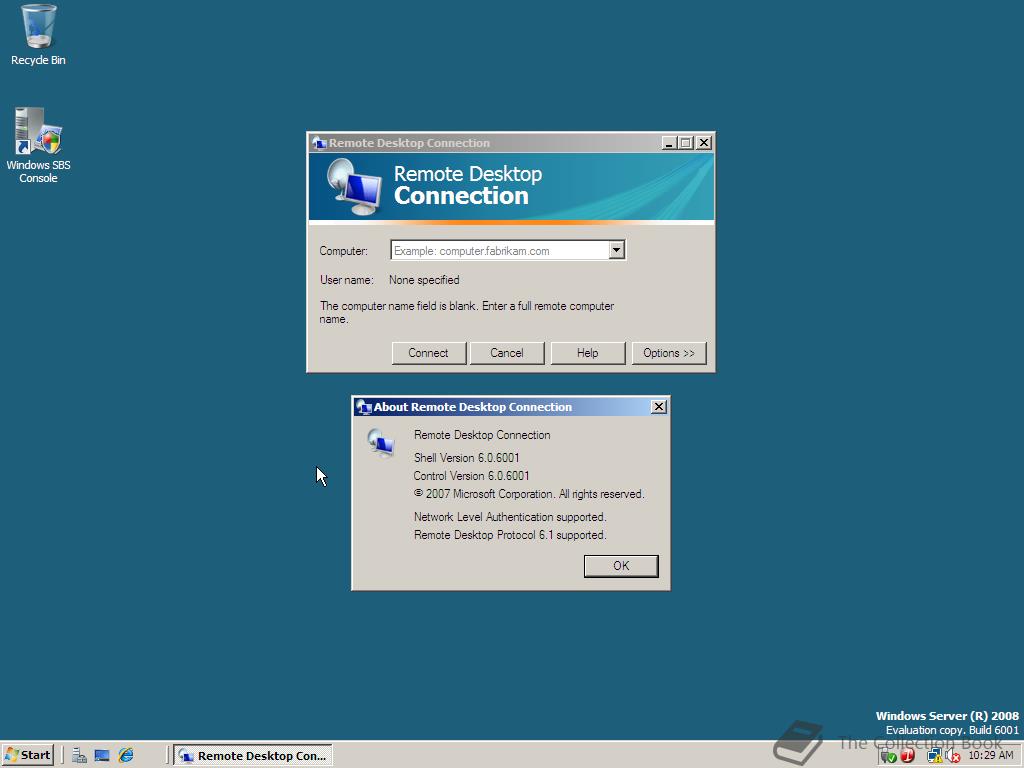Expand the Computer name dropdown arrow

point(617,250)
